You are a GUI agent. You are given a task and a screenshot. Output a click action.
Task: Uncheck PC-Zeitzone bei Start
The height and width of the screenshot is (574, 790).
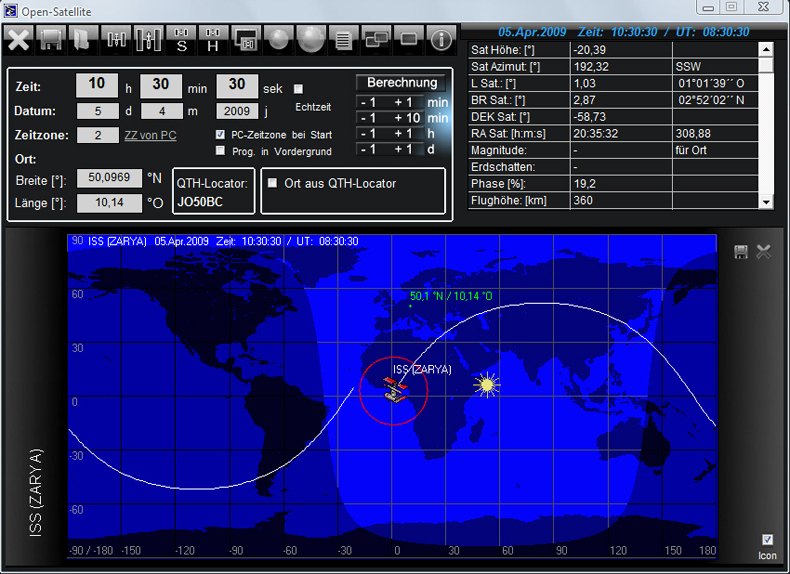tap(221, 134)
